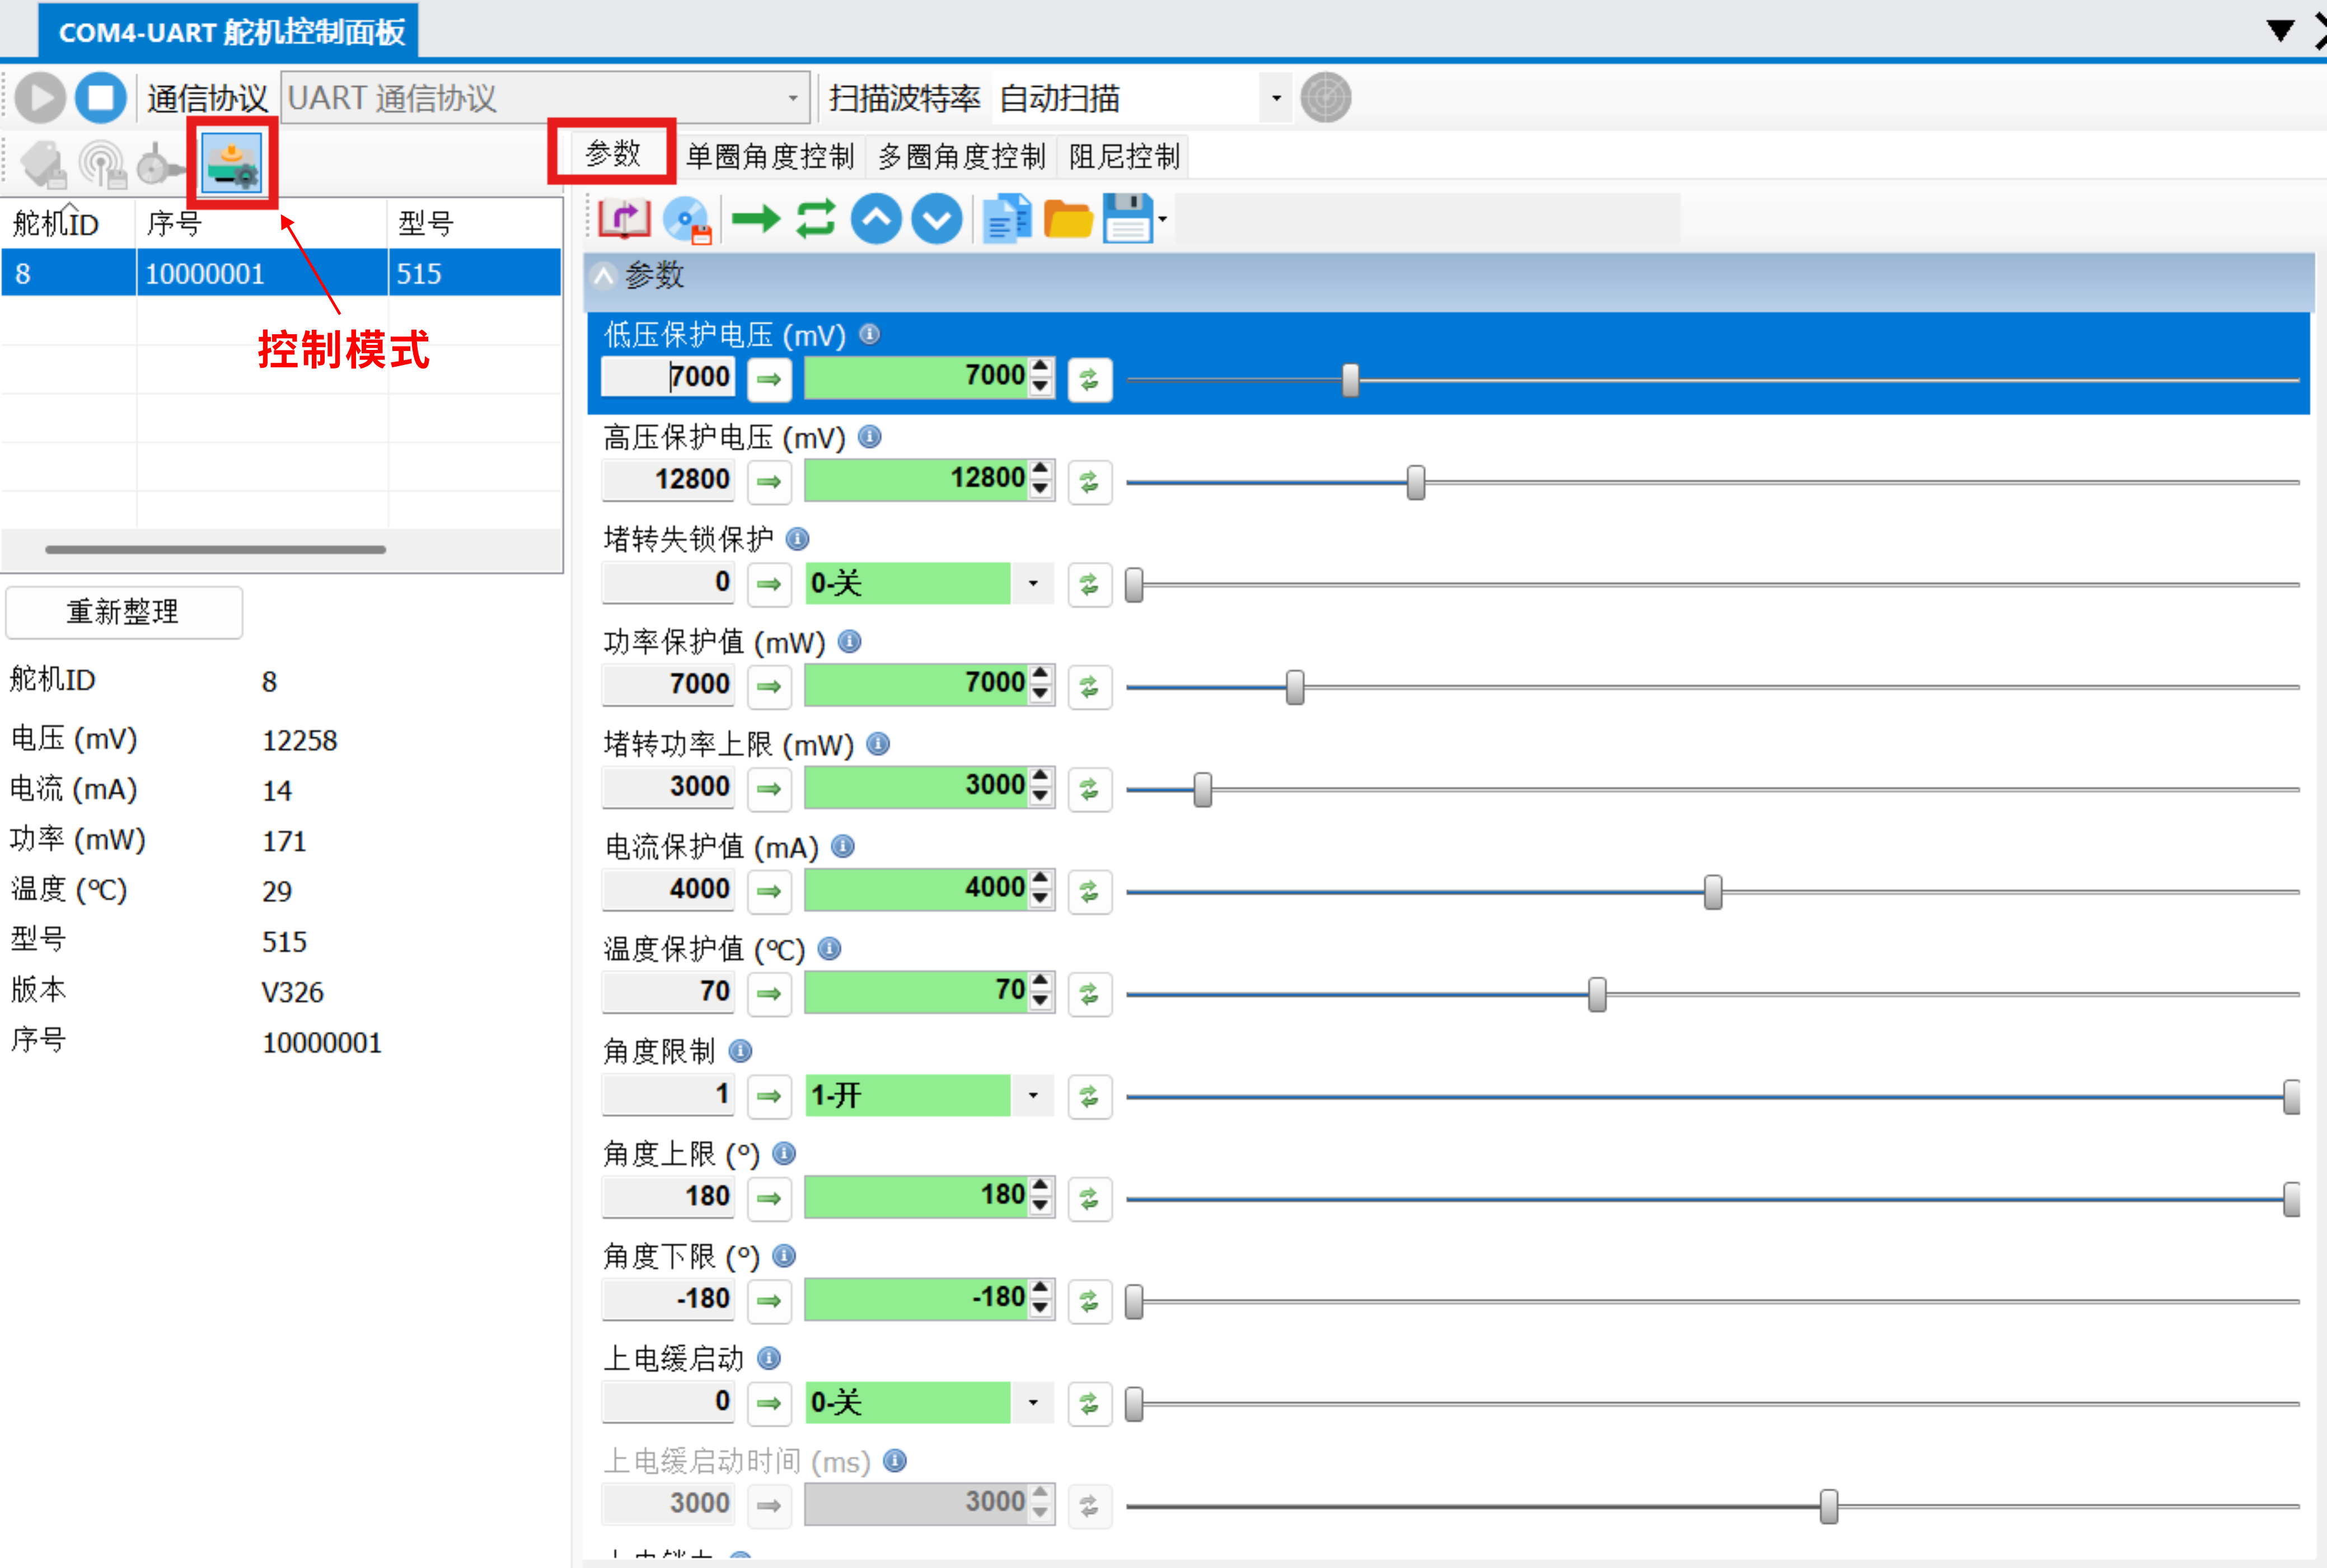Switch to the 单圈角度控制 tab
2327x1568 pixels.
[x=769, y=156]
